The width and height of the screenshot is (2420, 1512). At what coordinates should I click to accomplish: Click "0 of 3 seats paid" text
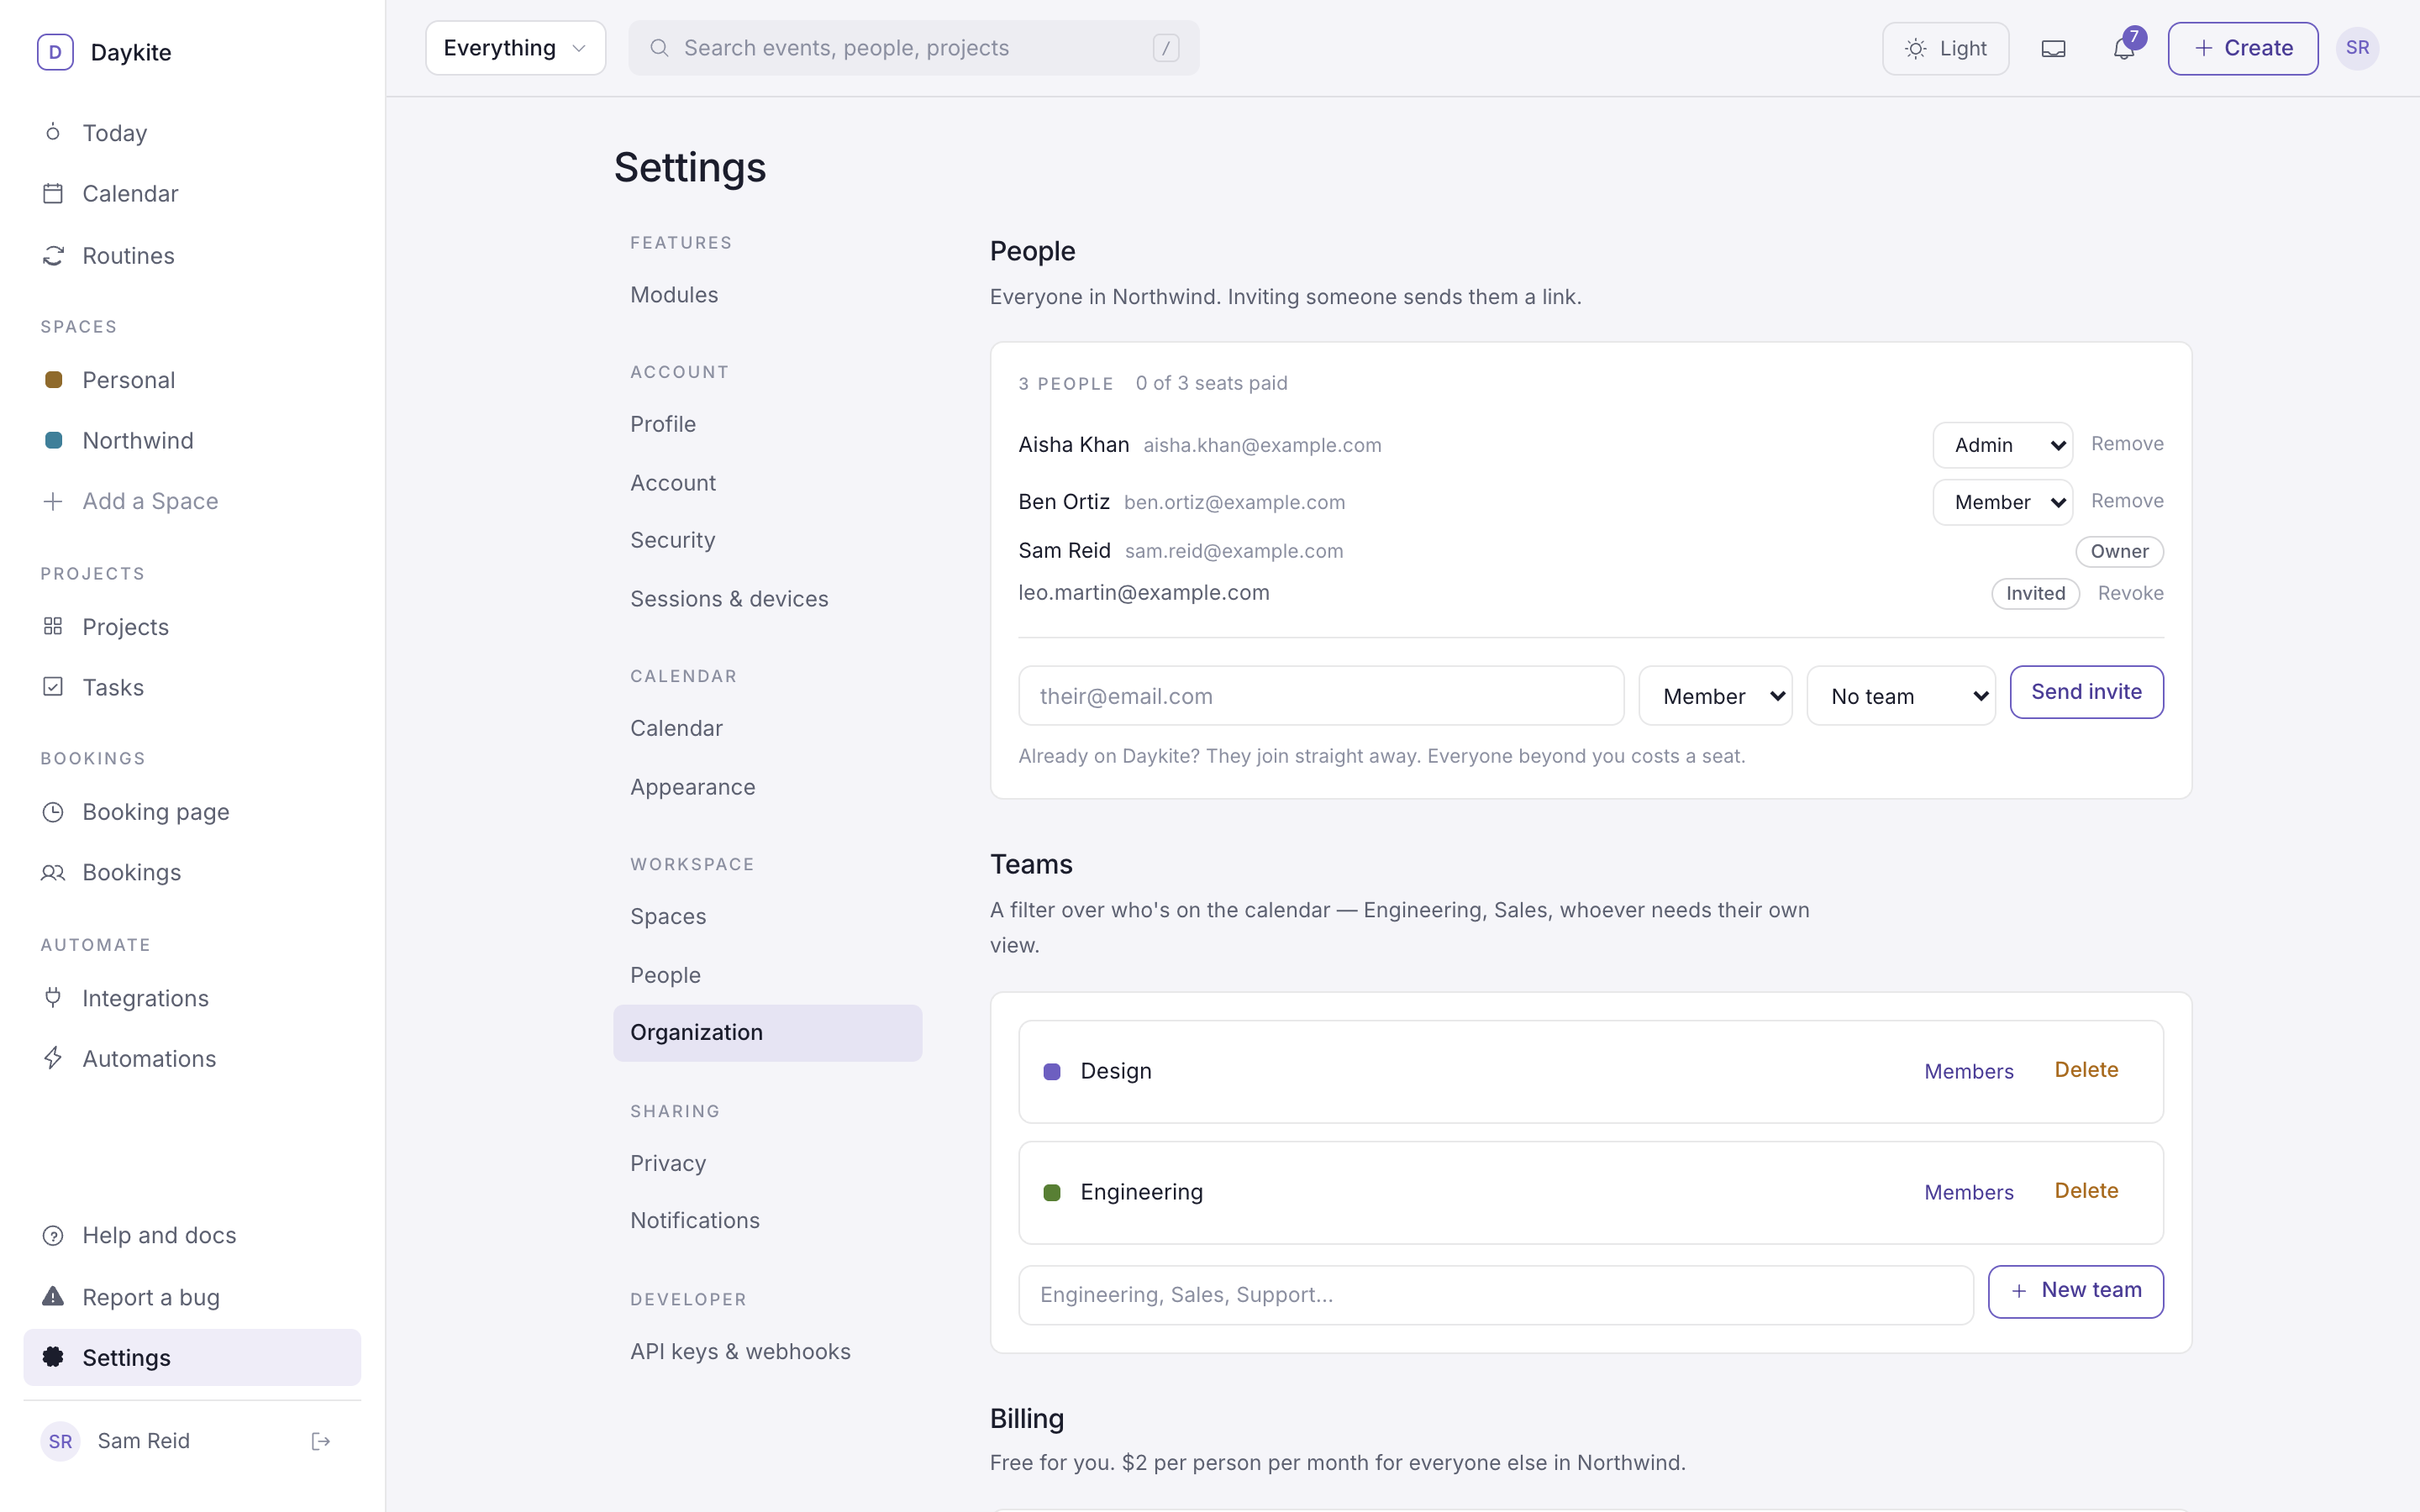pos(1211,383)
